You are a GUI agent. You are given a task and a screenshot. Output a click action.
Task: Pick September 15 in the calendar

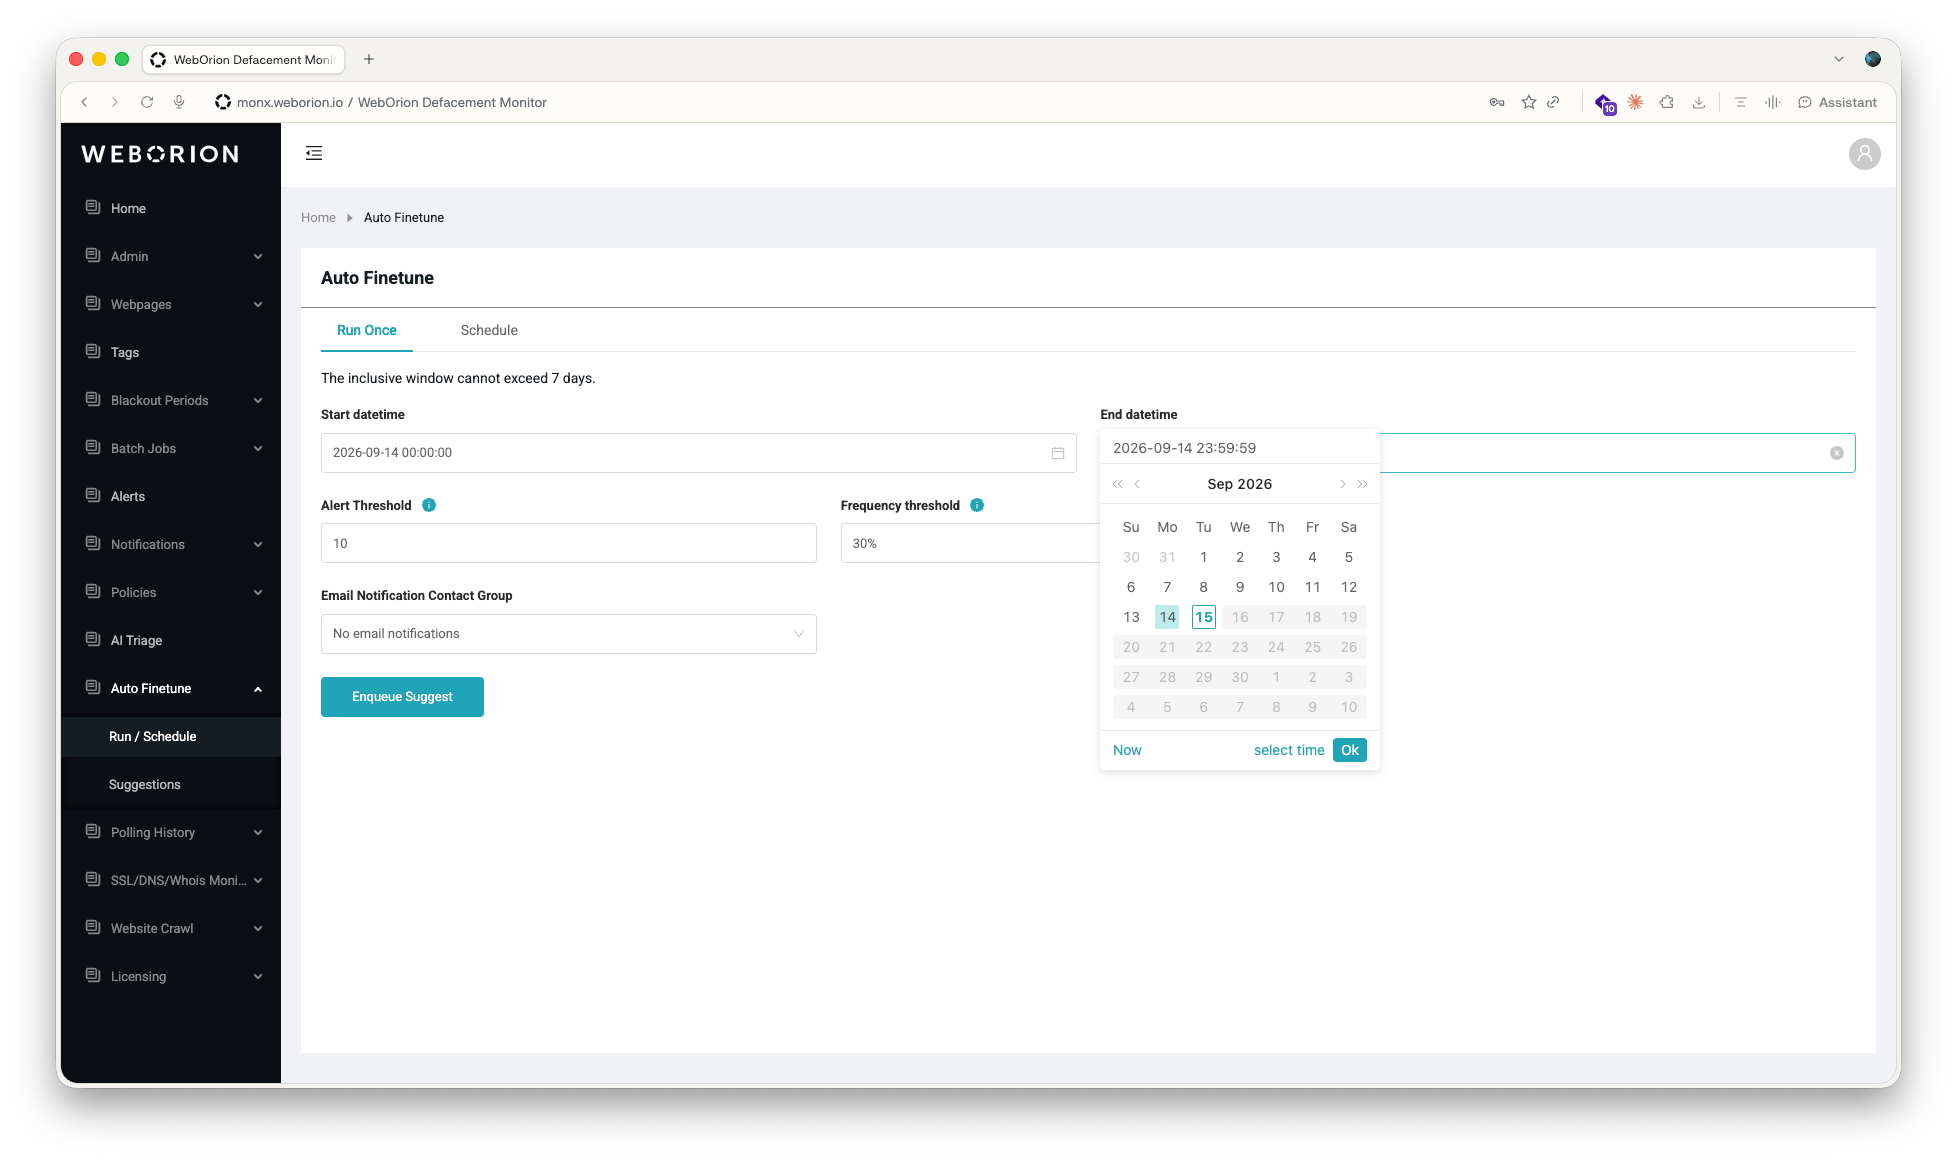click(x=1203, y=617)
